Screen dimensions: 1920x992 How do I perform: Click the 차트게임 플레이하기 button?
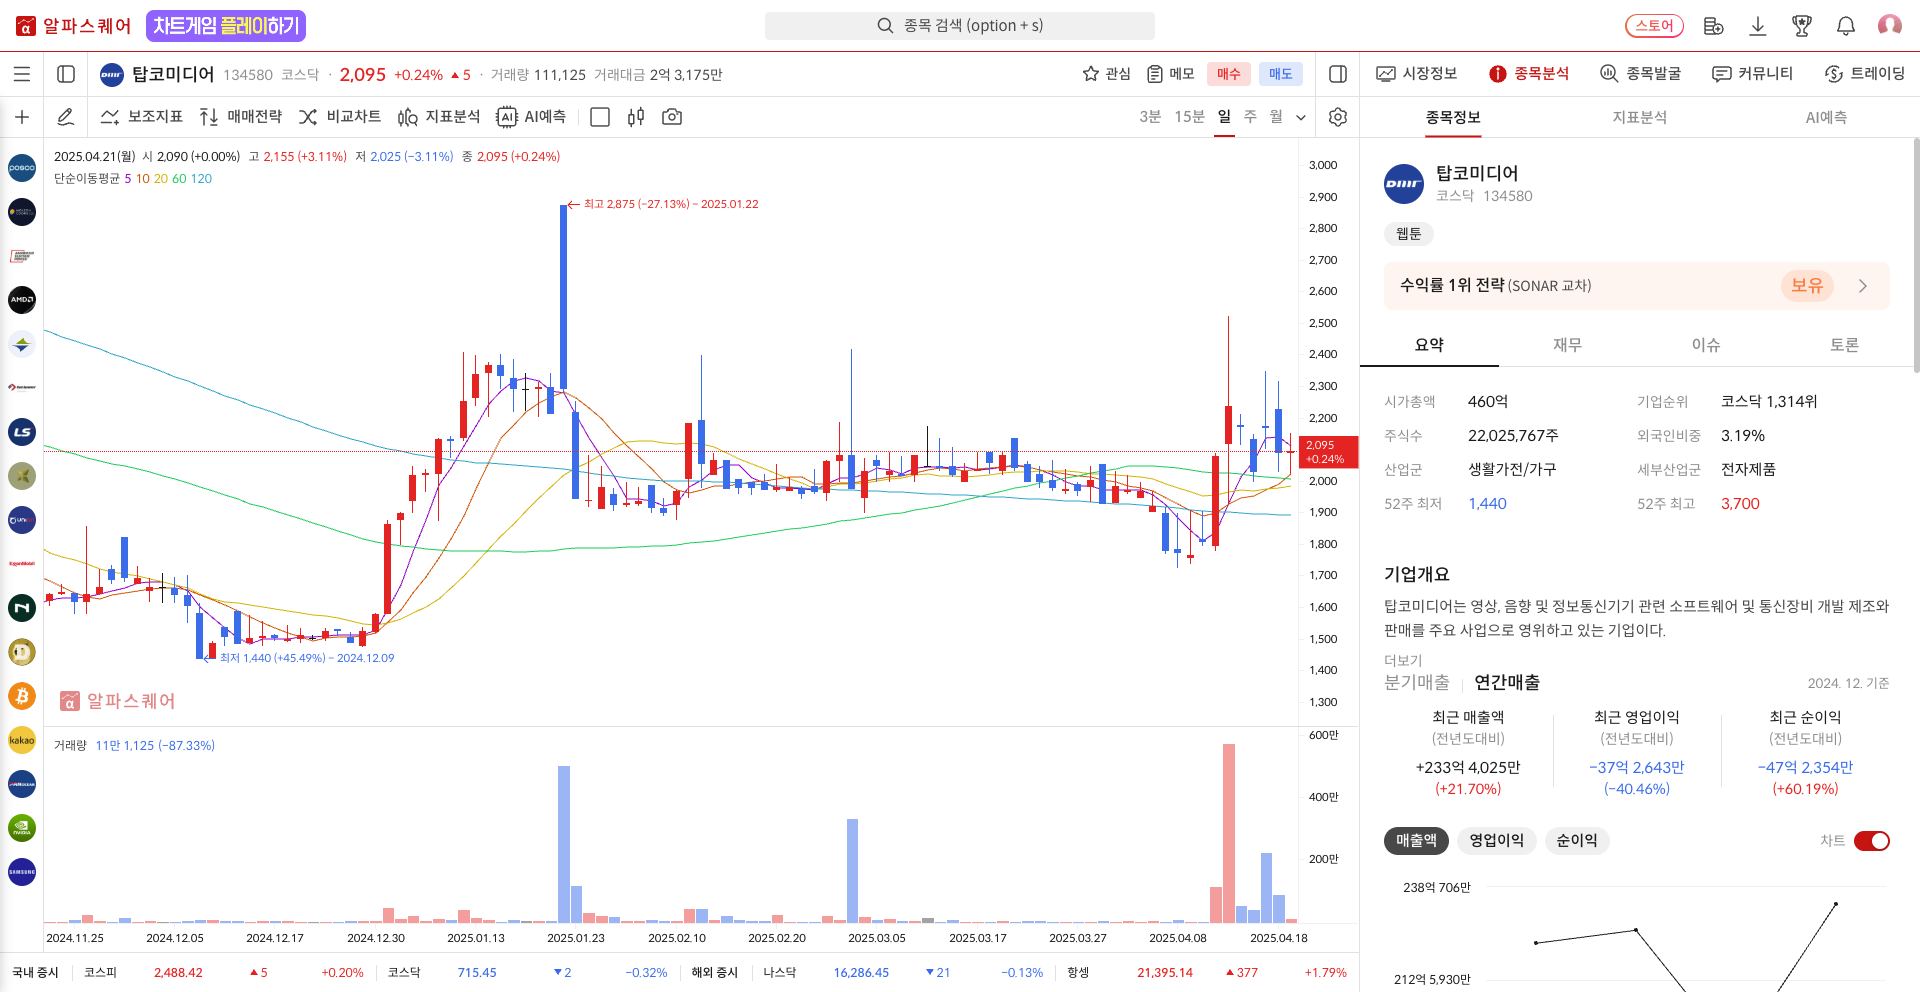tap(226, 26)
